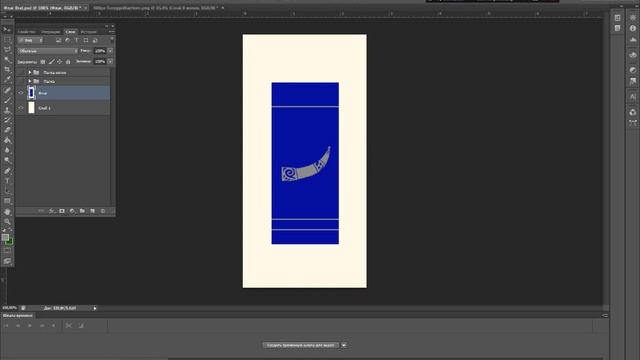Create a new layer icon
This screenshot has height=360, width=640.
[x=93, y=211]
